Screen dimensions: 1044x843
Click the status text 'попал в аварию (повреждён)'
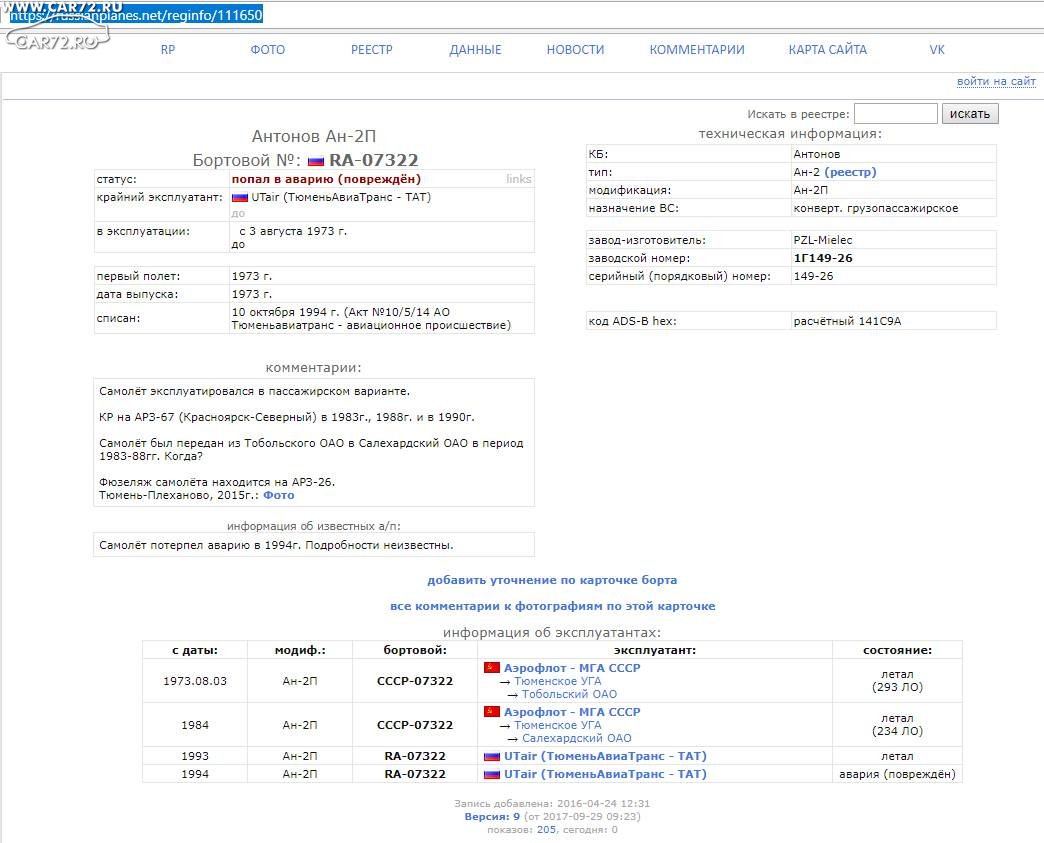[x=326, y=179]
